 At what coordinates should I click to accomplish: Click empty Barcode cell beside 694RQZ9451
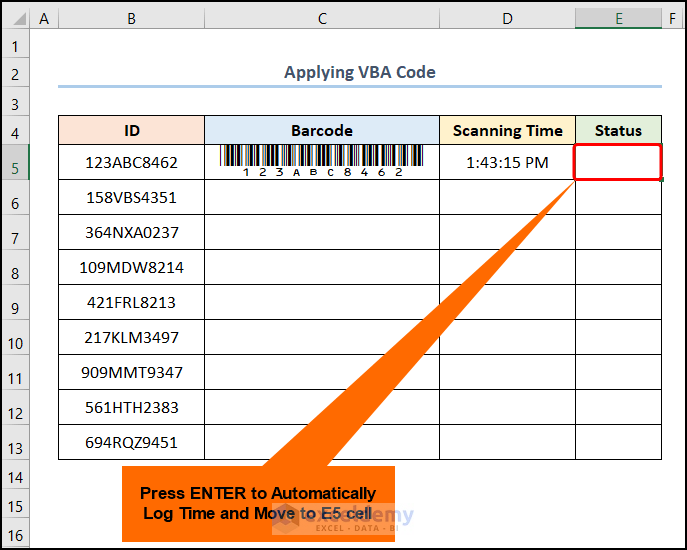pyautogui.click(x=322, y=442)
